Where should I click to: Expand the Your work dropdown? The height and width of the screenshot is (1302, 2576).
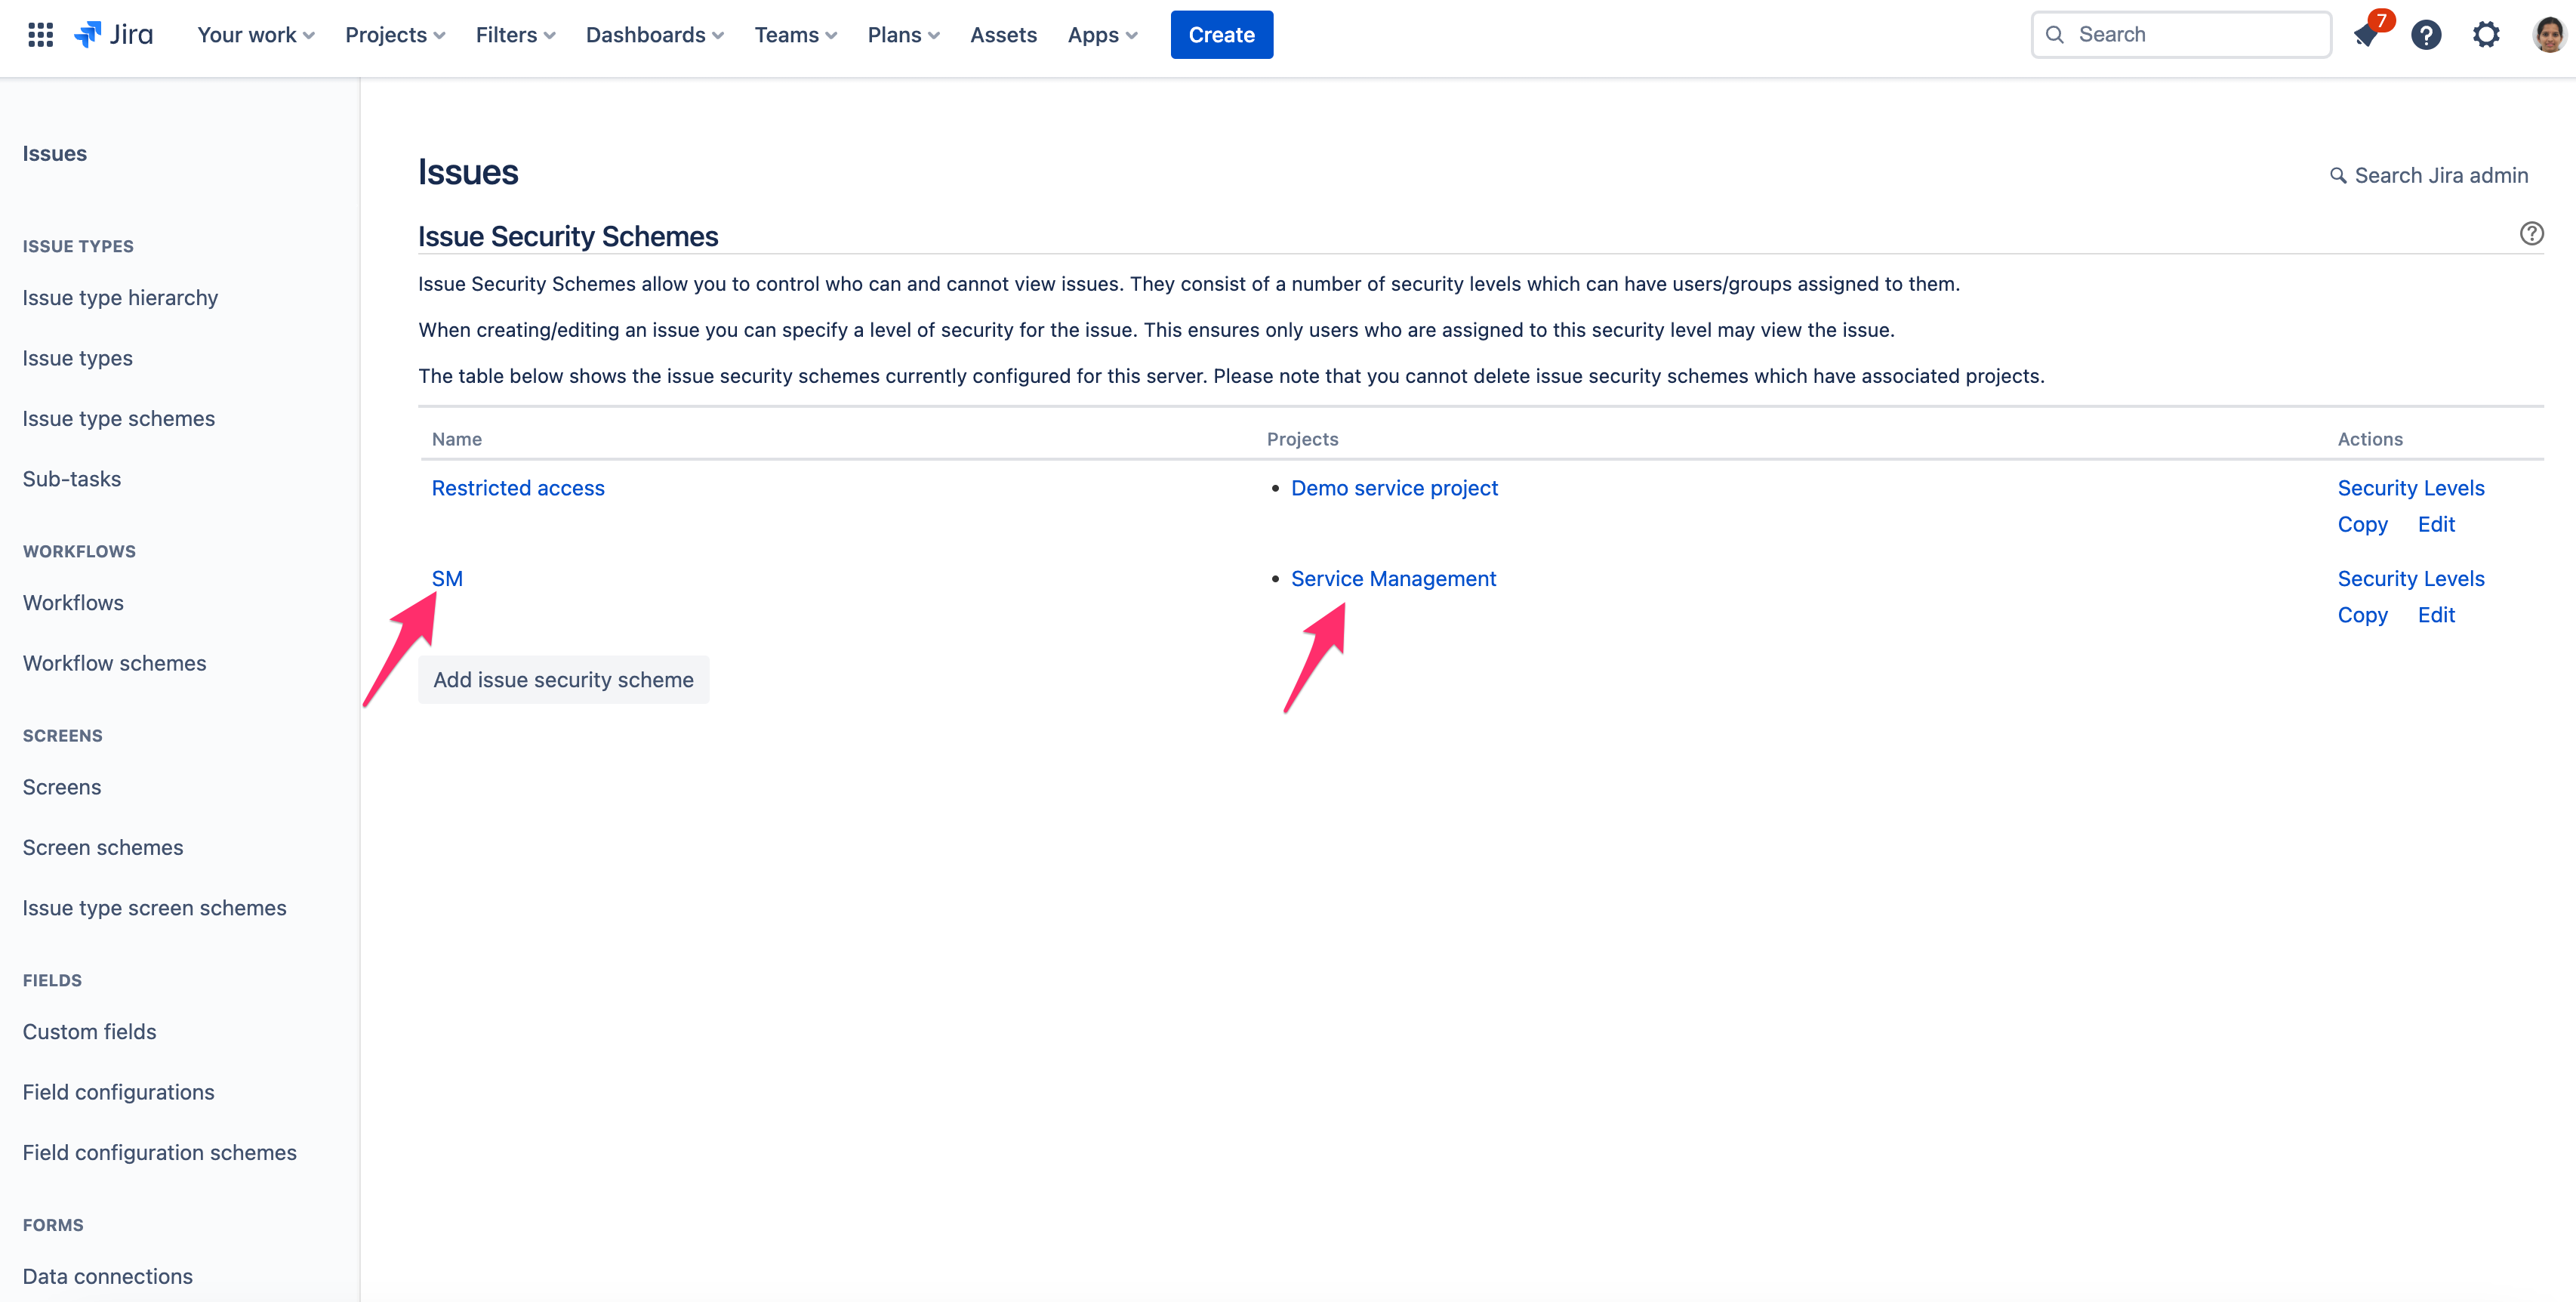click(x=256, y=35)
